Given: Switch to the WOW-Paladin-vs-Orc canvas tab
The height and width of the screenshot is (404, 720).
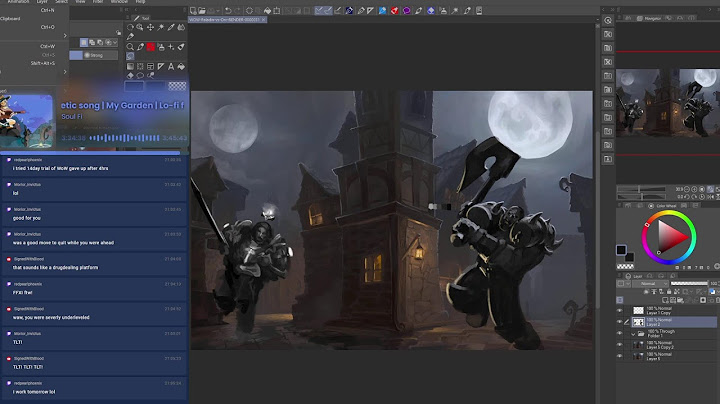Looking at the screenshot, I should 225,20.
